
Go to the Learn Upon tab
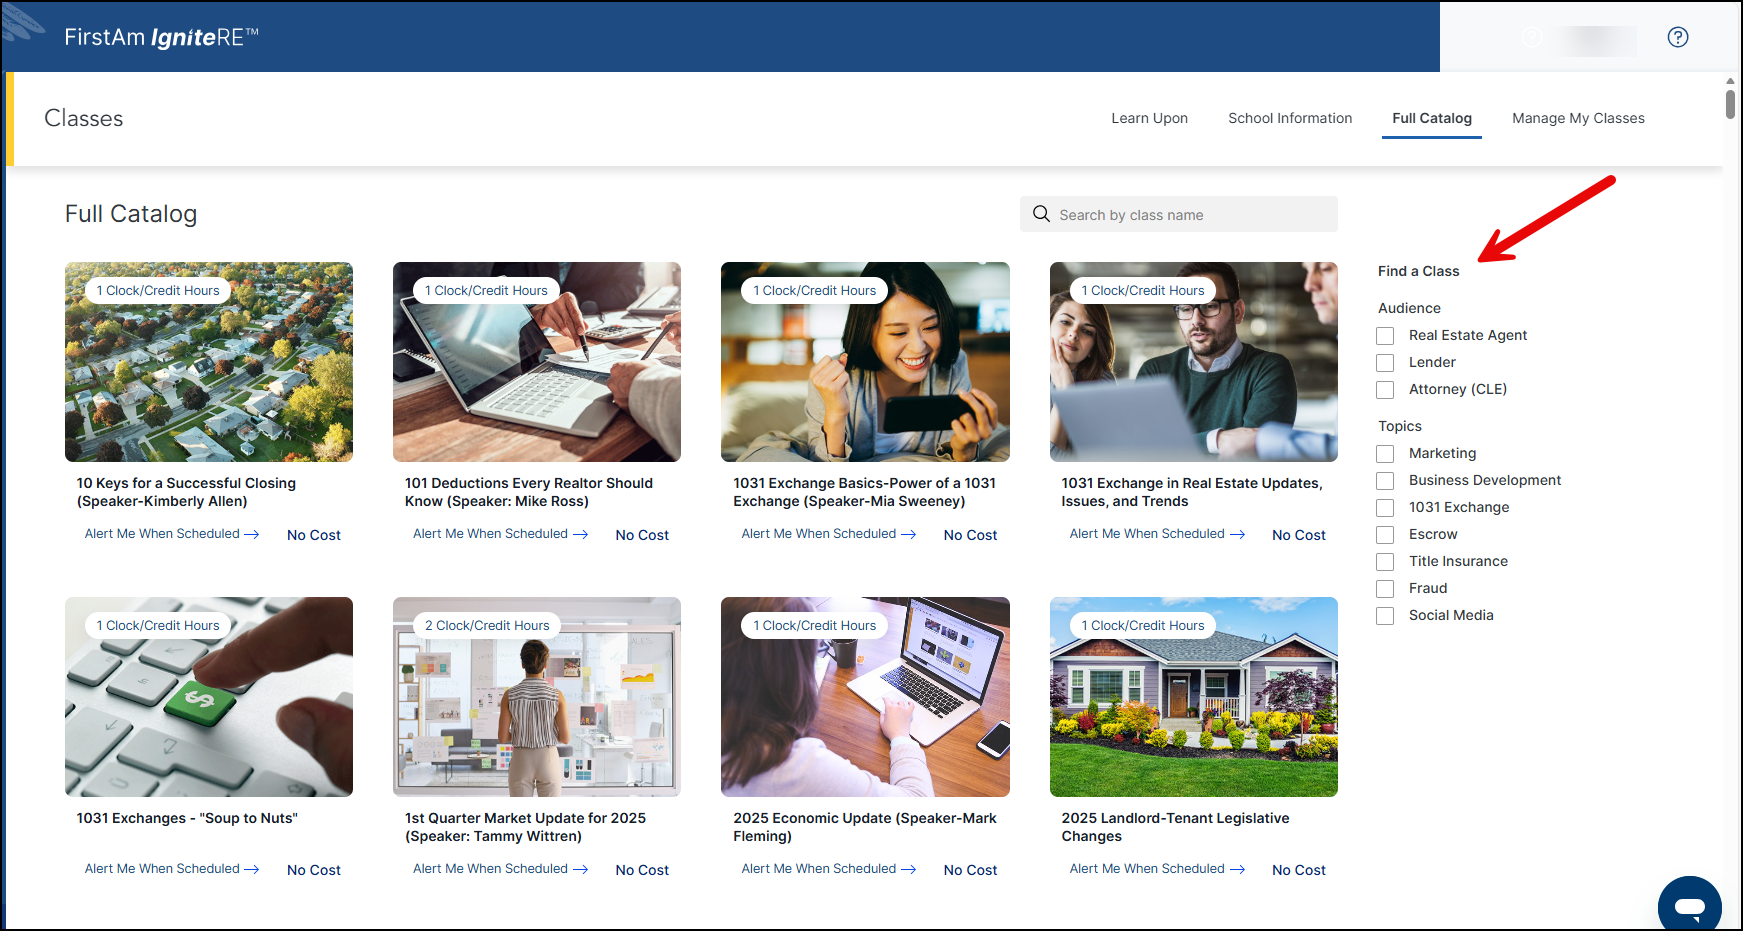tap(1149, 118)
